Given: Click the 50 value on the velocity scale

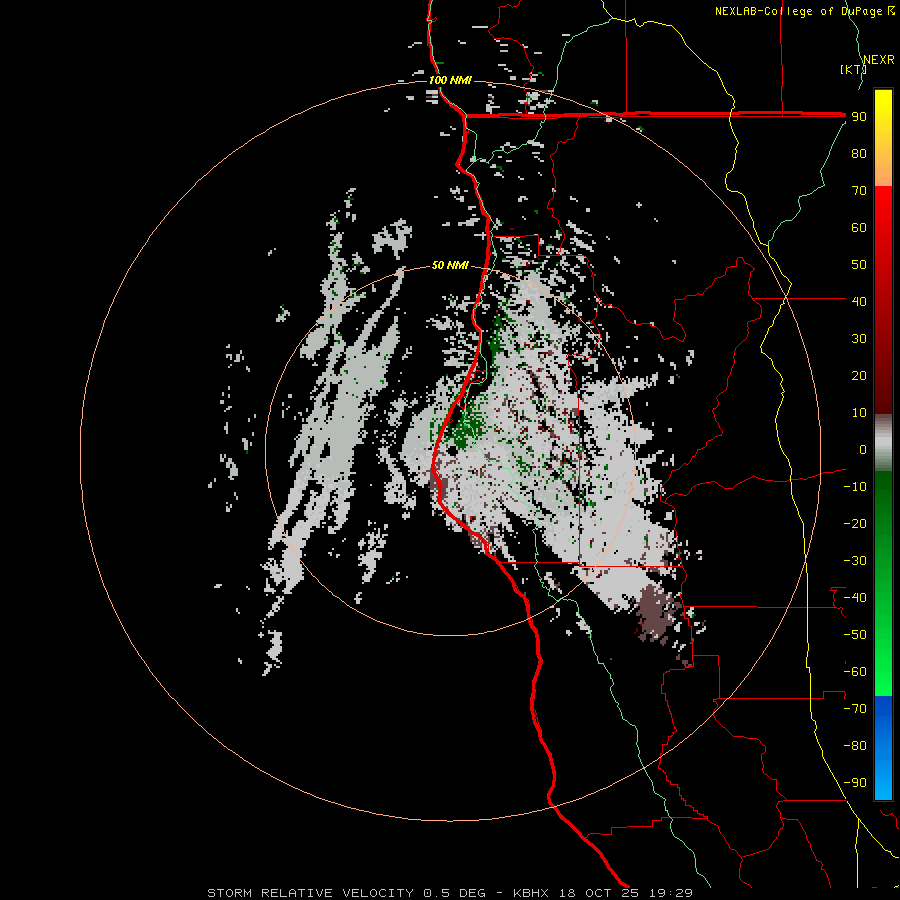Looking at the screenshot, I should point(859,265).
